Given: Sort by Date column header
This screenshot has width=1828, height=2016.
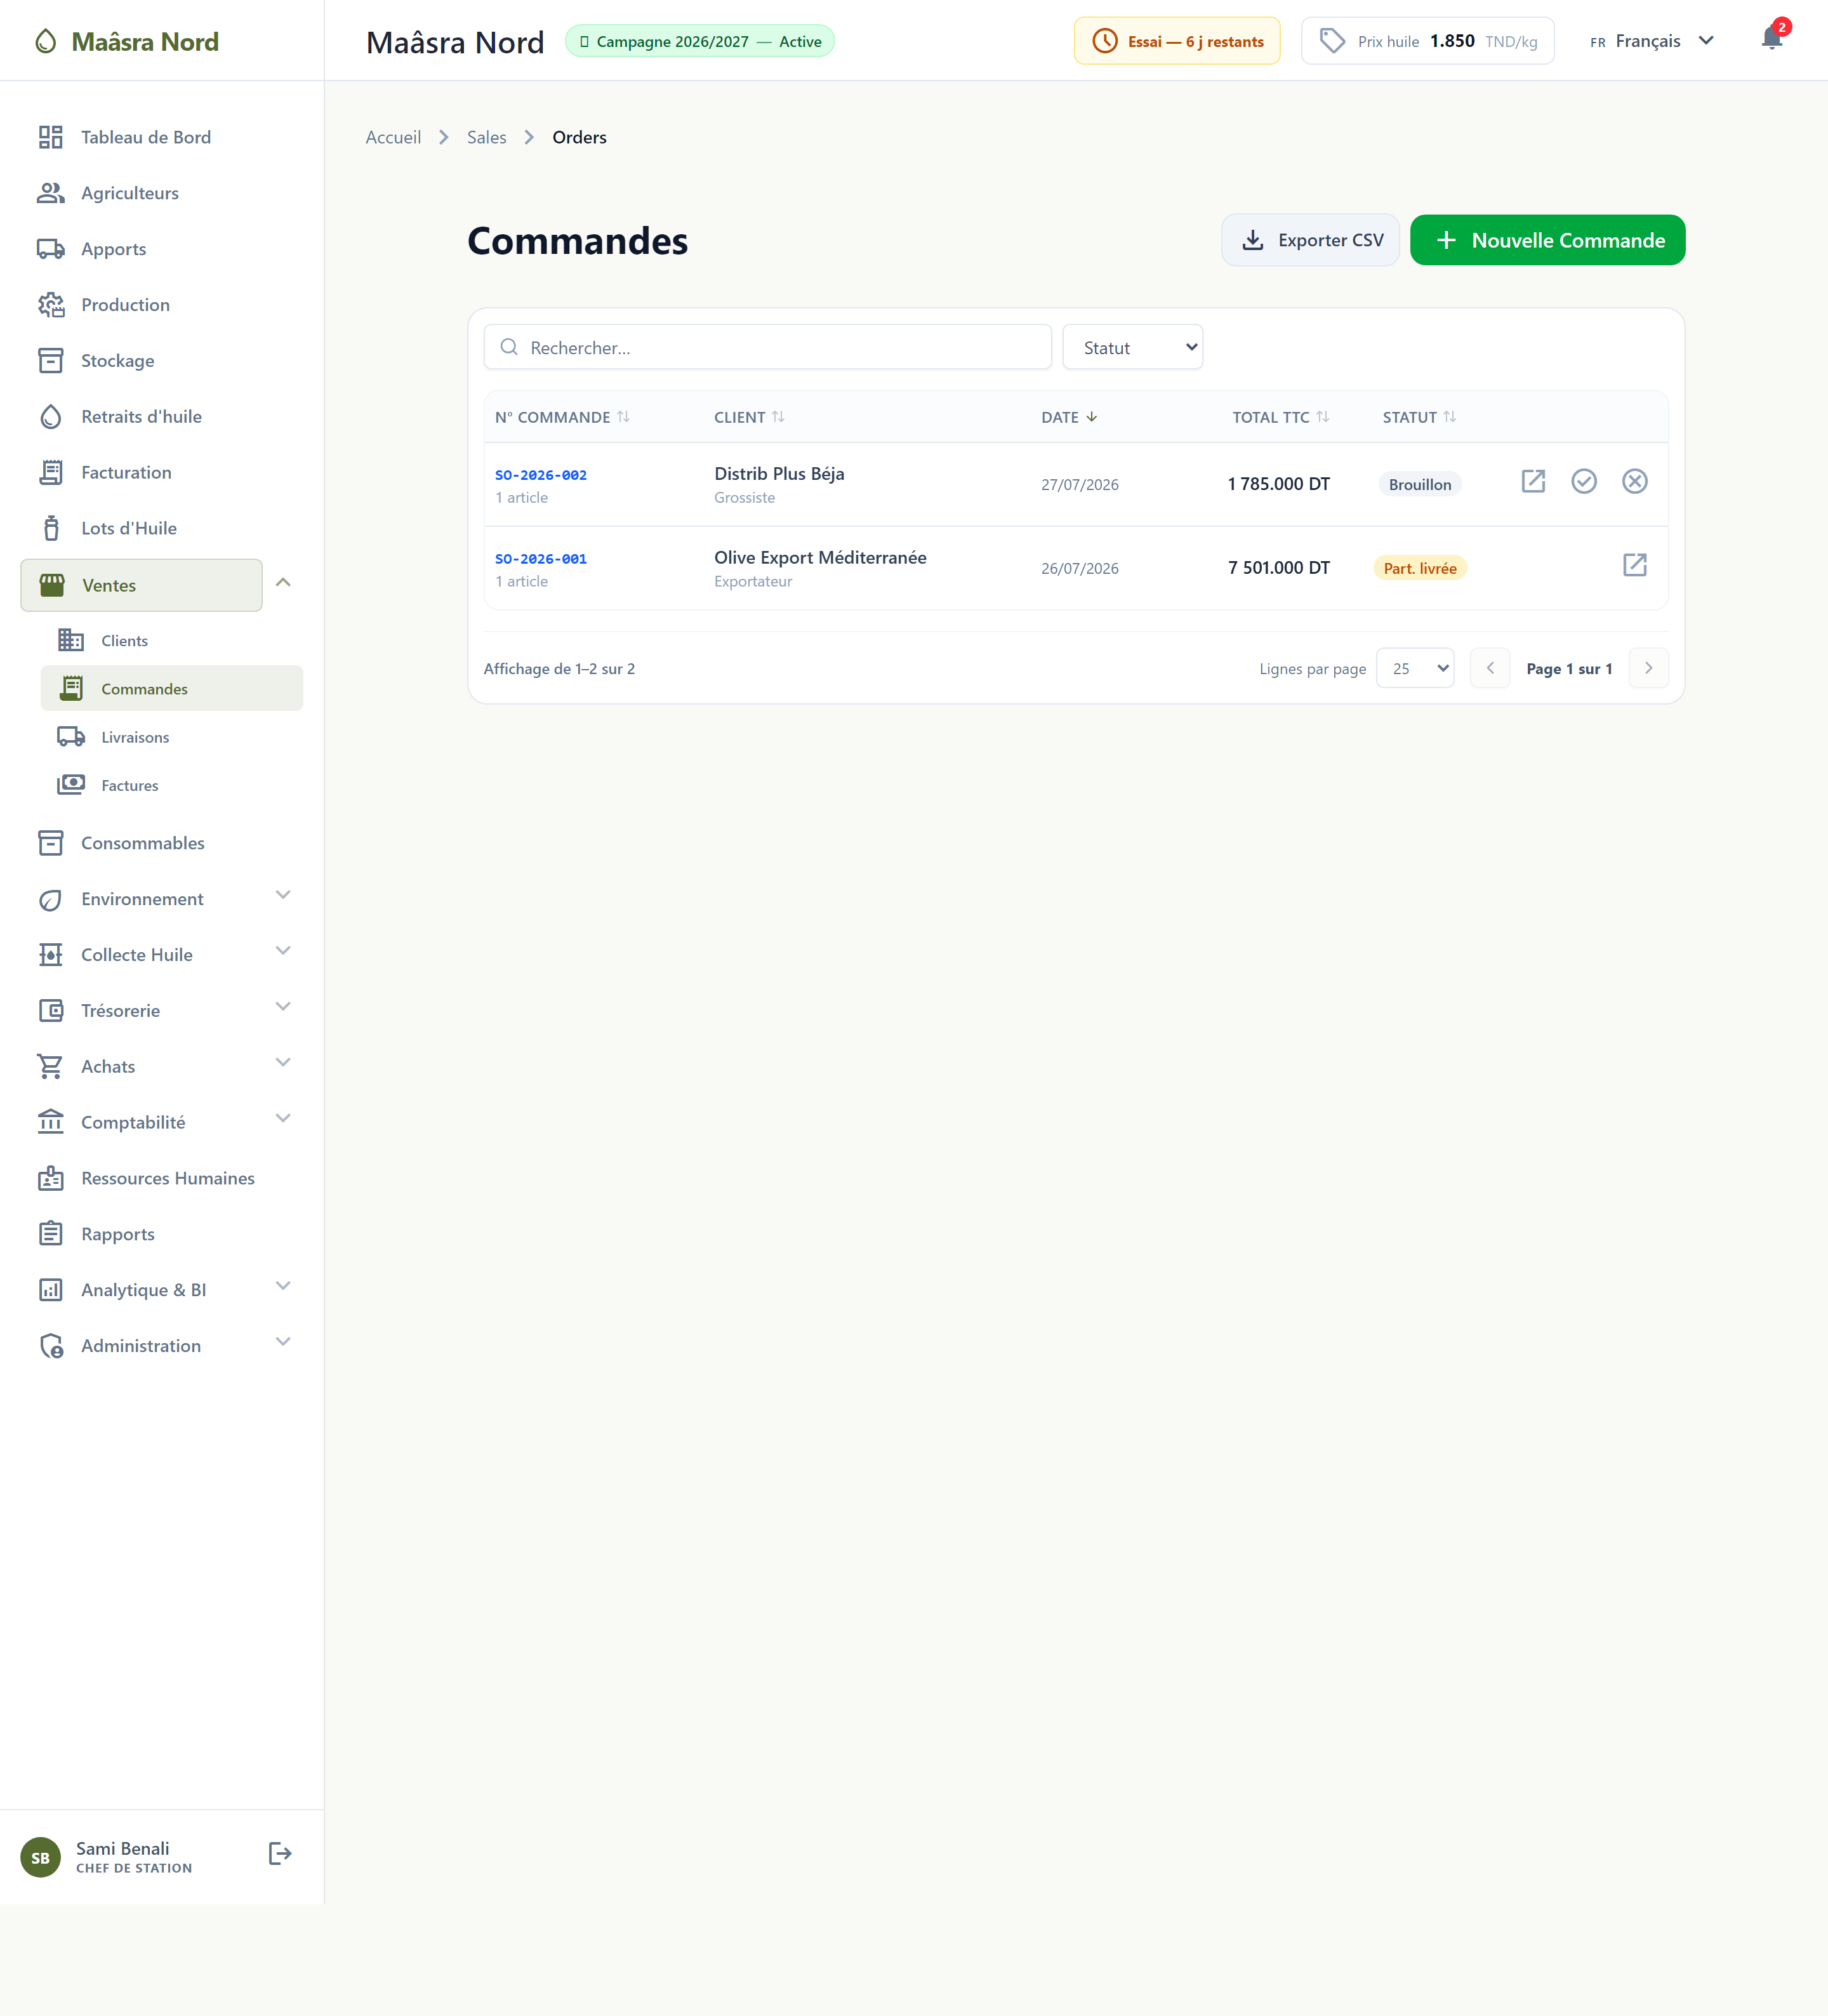Looking at the screenshot, I should [x=1069, y=417].
